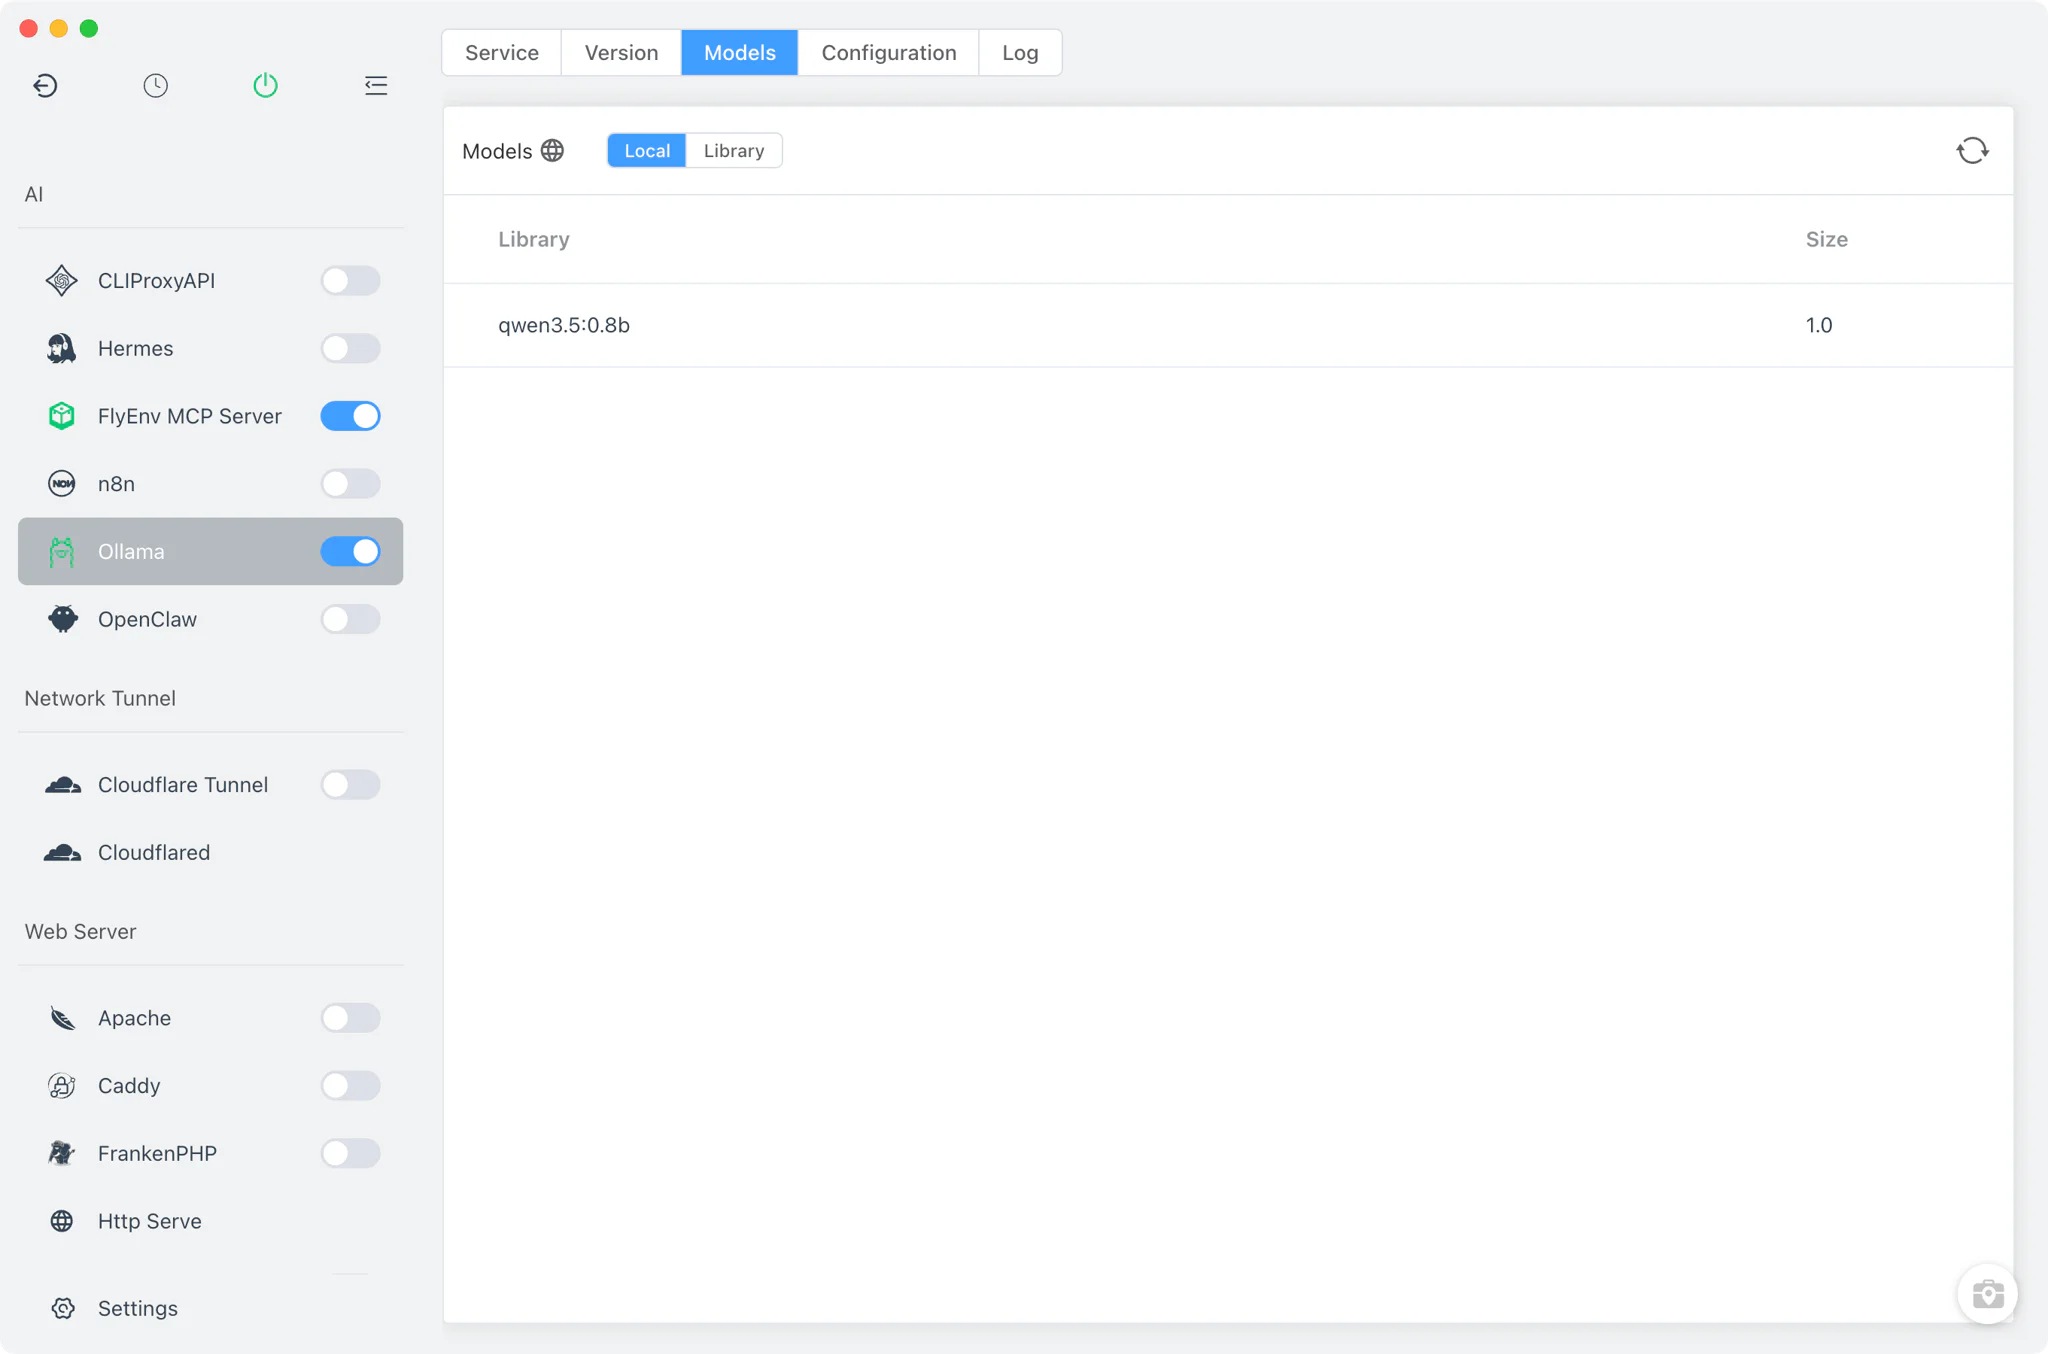Disable the FlyEnv MCP Server switch
Screen dimensions: 2048x1354
[x=350, y=416]
